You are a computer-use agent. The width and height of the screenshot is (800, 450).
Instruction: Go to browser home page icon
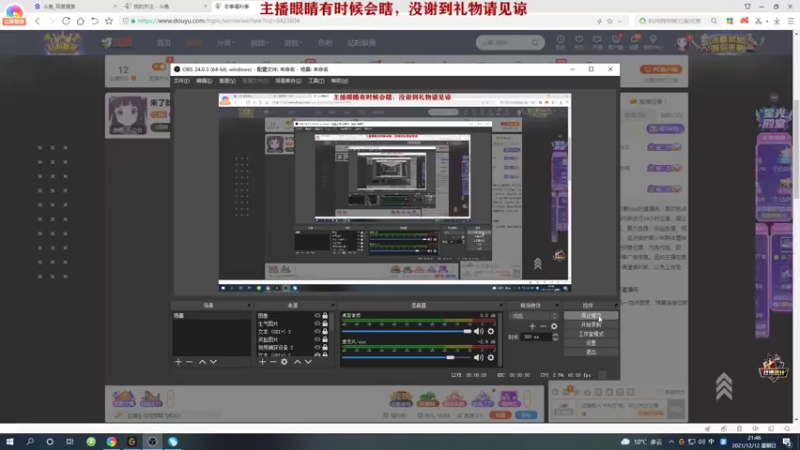[x=80, y=21]
